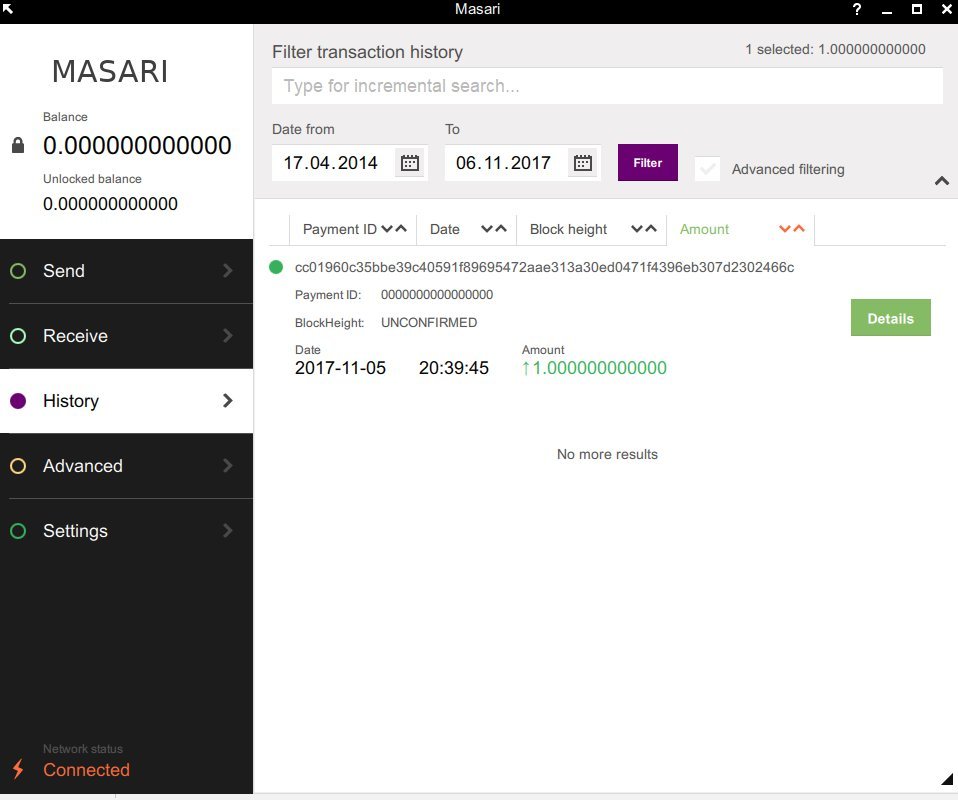The image size is (958, 800).
Task: Click the transaction time 20:39:45
Action: click(x=453, y=368)
